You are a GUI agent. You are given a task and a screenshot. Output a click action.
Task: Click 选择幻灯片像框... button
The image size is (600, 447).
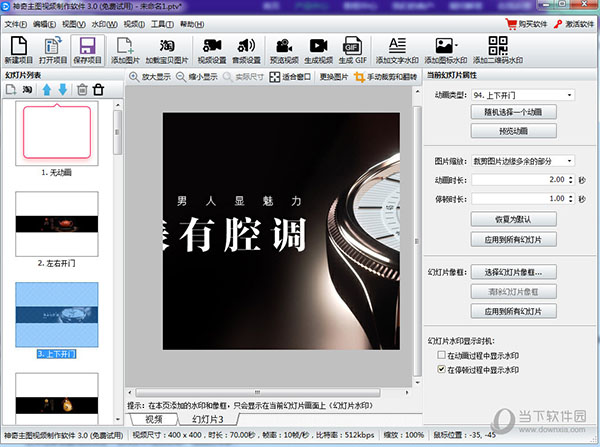coord(514,272)
